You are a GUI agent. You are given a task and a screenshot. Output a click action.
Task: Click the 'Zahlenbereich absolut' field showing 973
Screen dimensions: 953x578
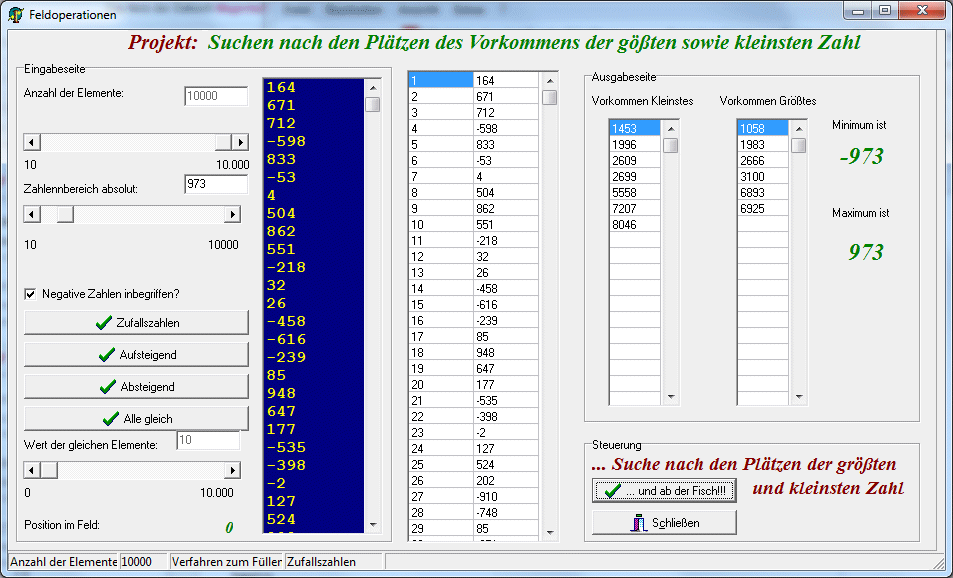(x=216, y=184)
